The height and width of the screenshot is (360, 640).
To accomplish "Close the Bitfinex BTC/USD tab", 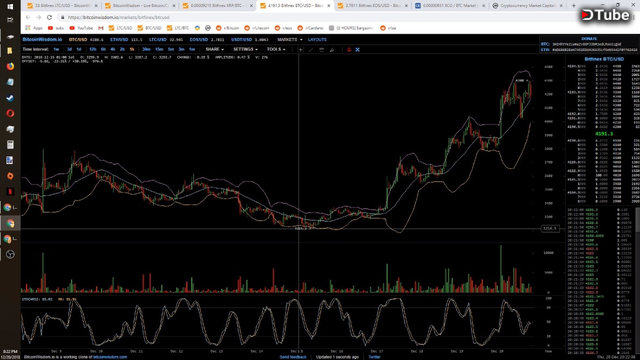I will 329,6.
